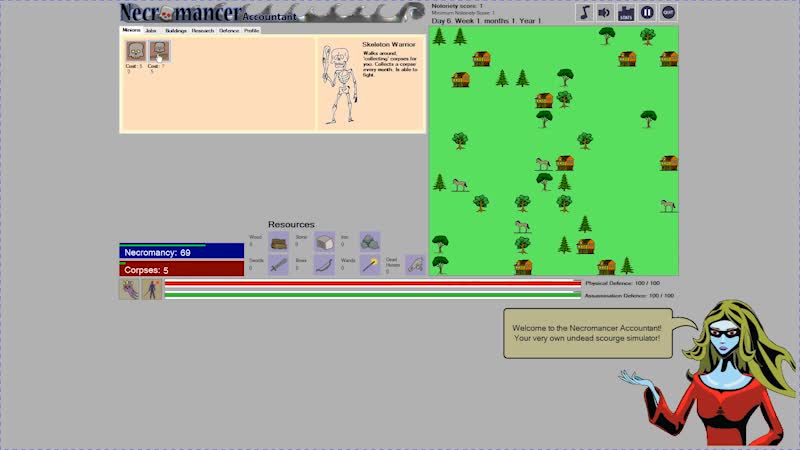Image resolution: width=800 pixels, height=450 pixels.
Task: Select the Defence tab
Action: [x=229, y=31]
